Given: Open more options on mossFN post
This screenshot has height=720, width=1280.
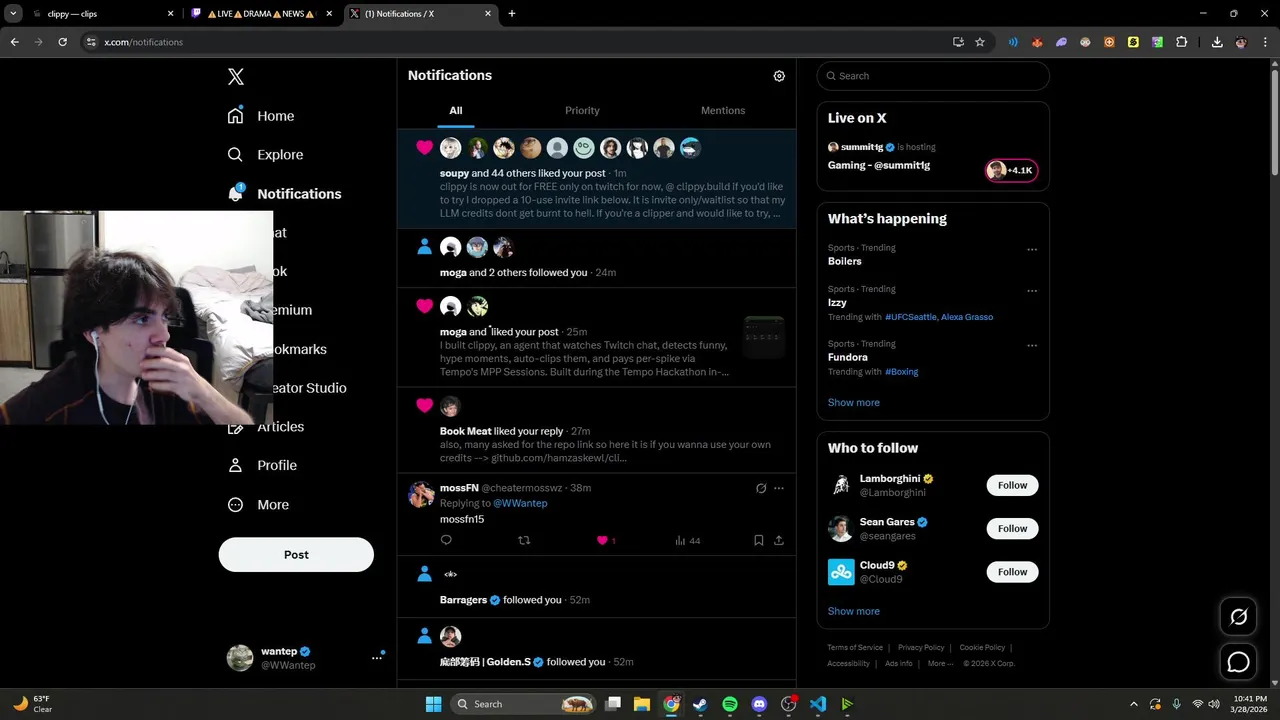Looking at the screenshot, I should (779, 488).
